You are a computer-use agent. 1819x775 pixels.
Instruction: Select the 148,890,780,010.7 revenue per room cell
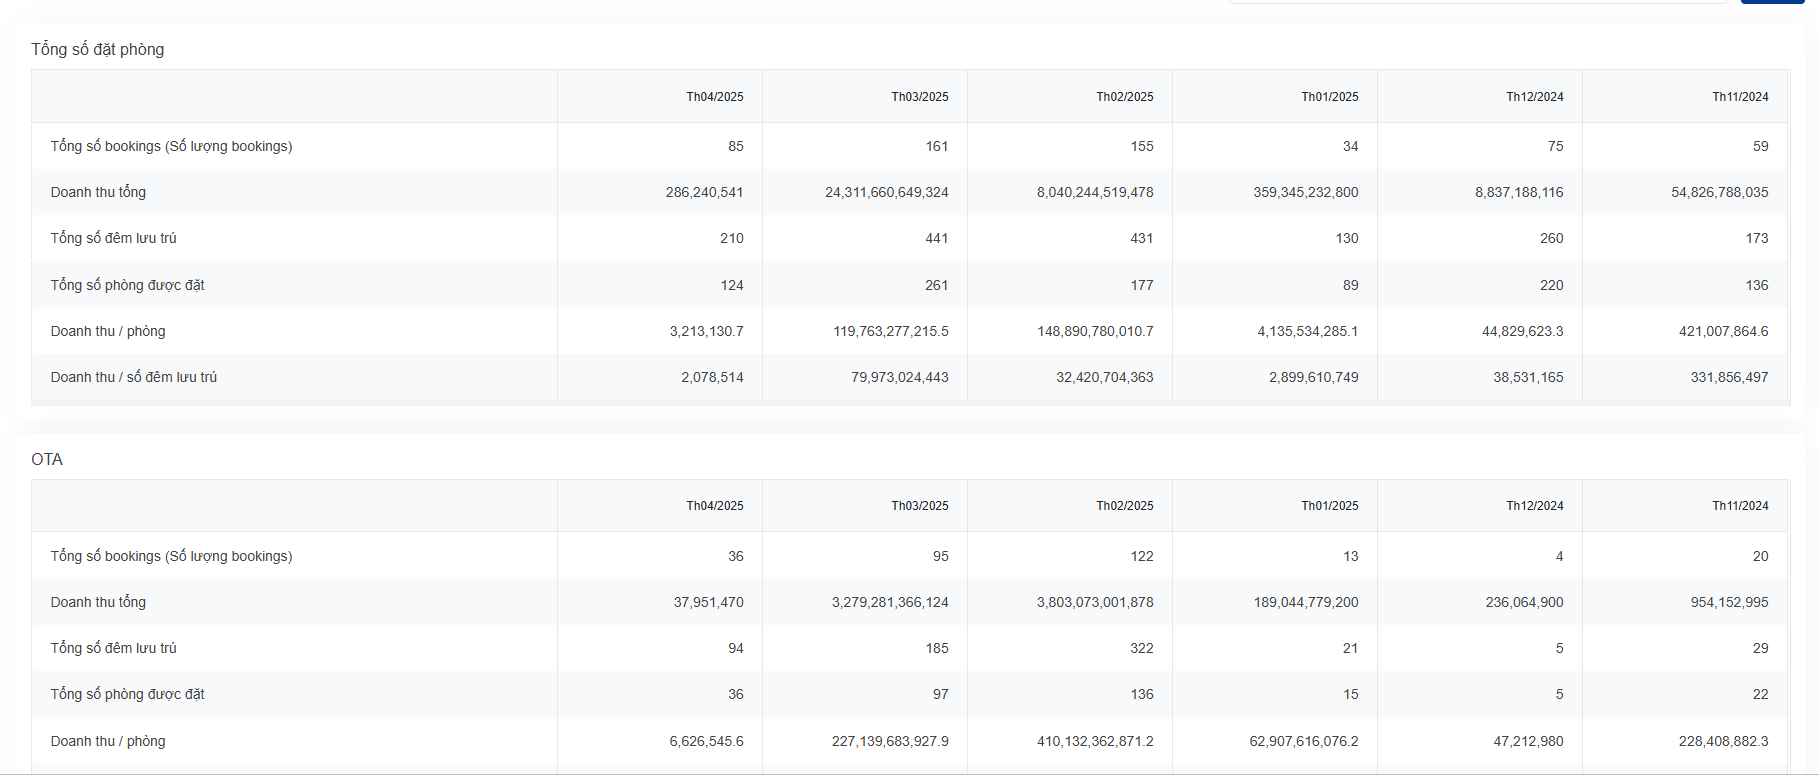(1094, 331)
